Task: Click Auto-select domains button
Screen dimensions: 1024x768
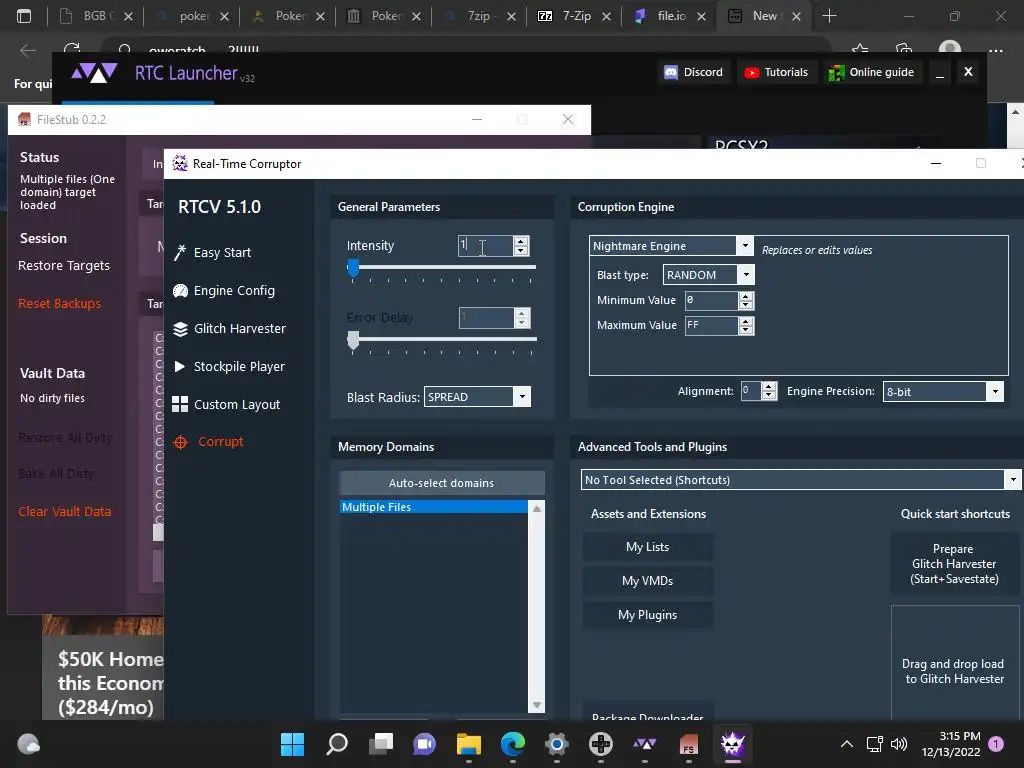Action: click(x=441, y=483)
